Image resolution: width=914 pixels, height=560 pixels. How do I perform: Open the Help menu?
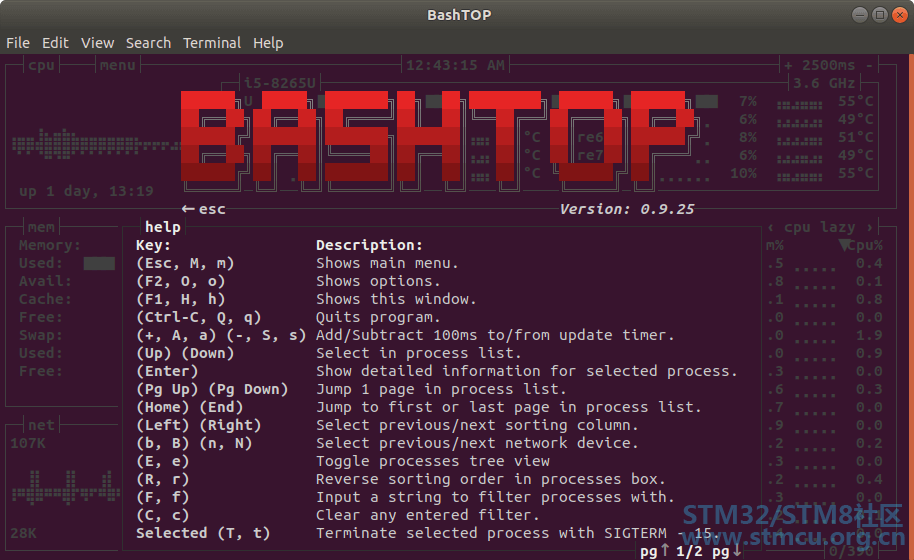pyautogui.click(x=268, y=43)
